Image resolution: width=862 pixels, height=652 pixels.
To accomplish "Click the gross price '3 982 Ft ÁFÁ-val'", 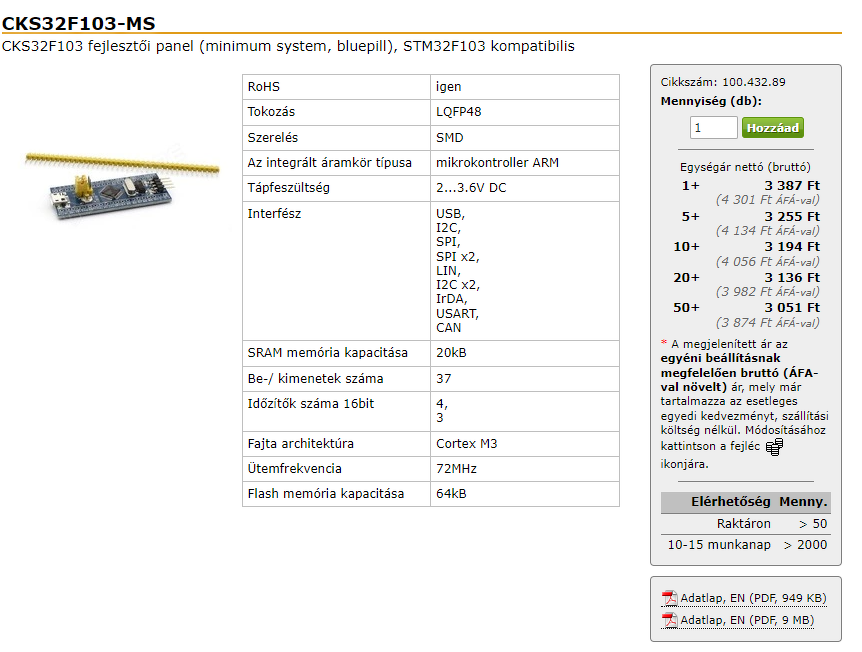I will click(x=767, y=292).
